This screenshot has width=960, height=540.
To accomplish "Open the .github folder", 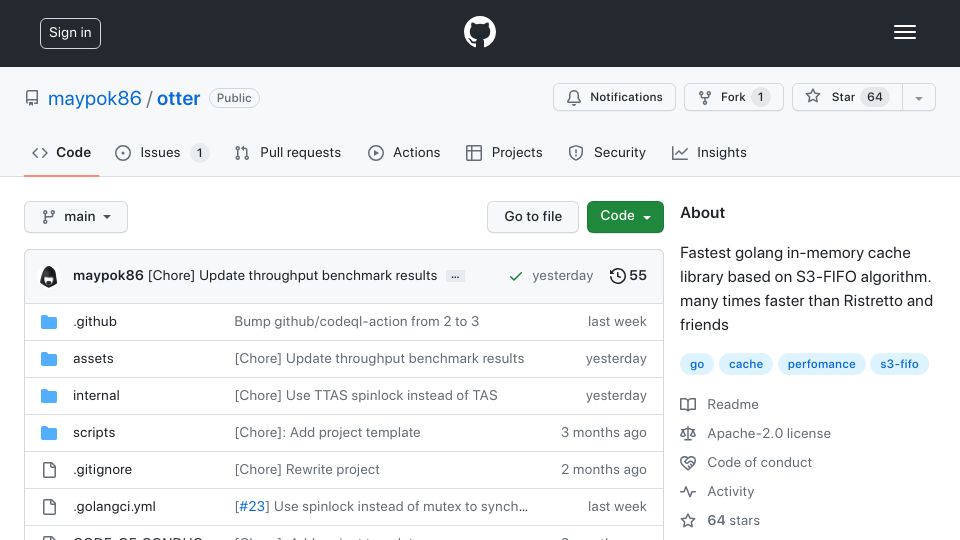I will pyautogui.click(x=95, y=321).
